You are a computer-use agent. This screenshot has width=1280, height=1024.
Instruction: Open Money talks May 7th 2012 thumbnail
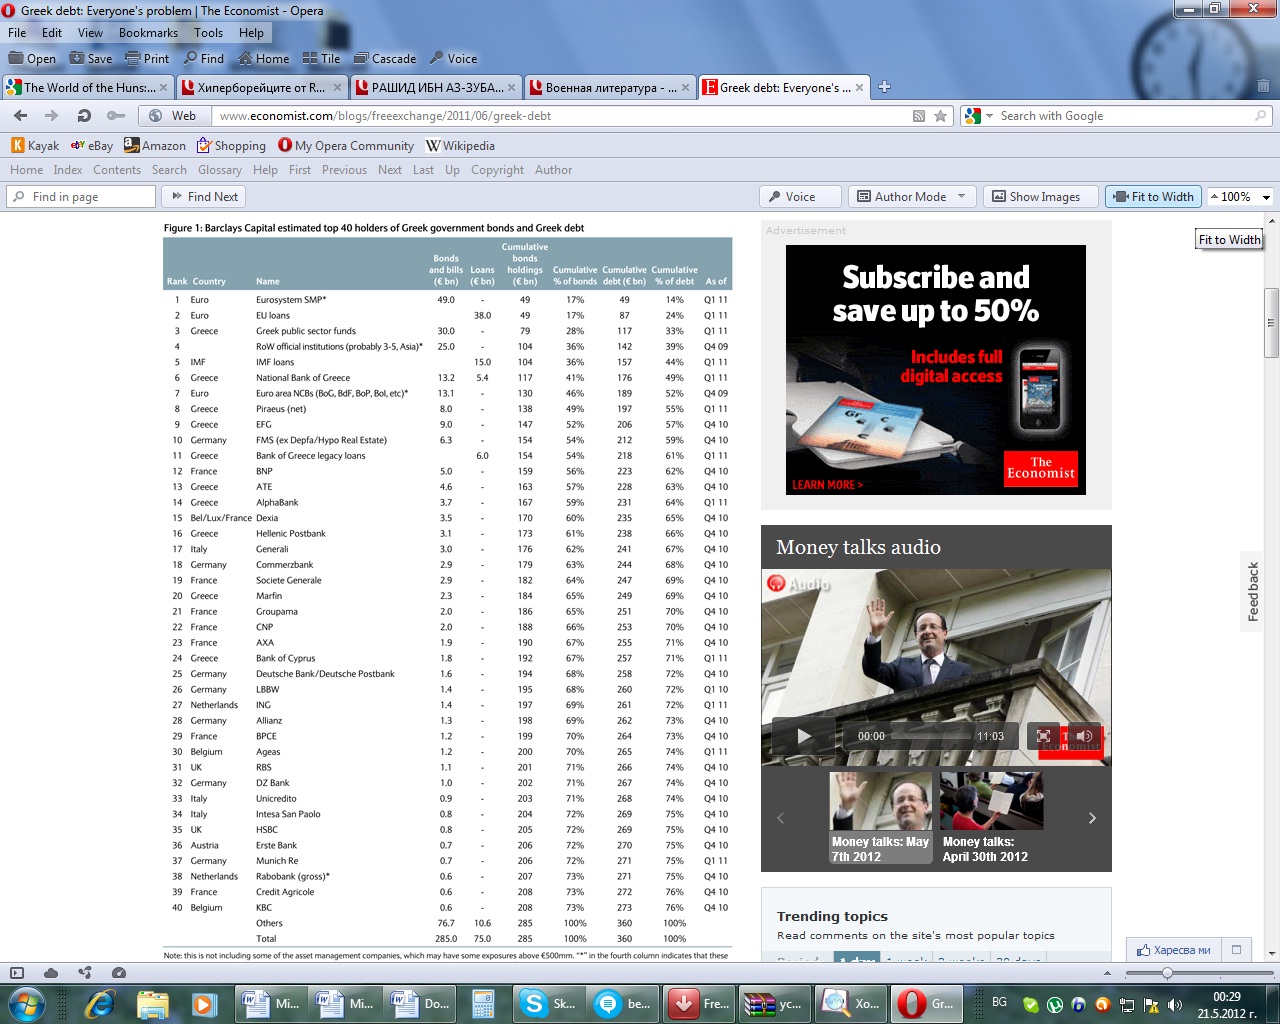880,818
